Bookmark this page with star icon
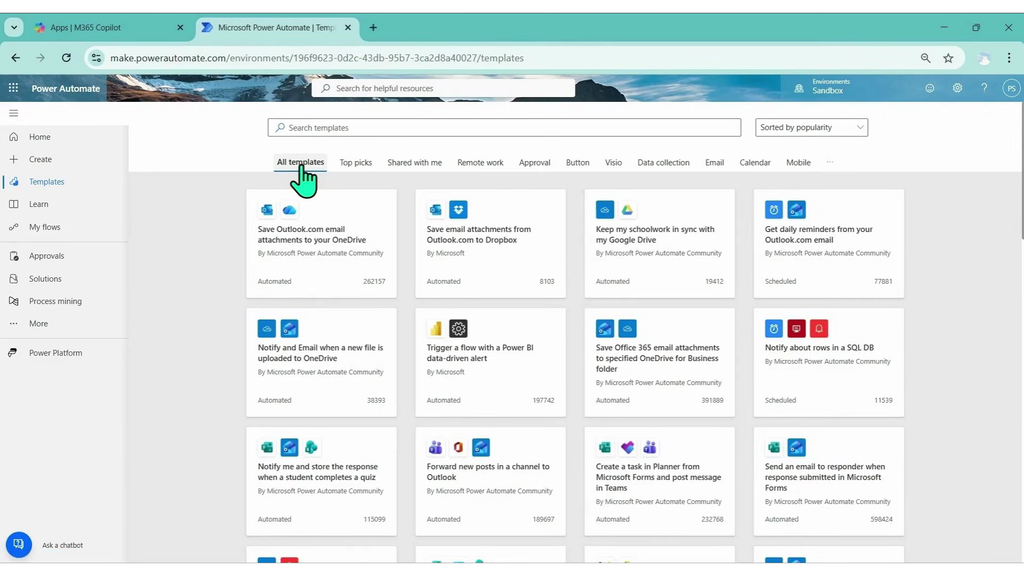Viewport: 1024px width, 576px height. click(948, 58)
